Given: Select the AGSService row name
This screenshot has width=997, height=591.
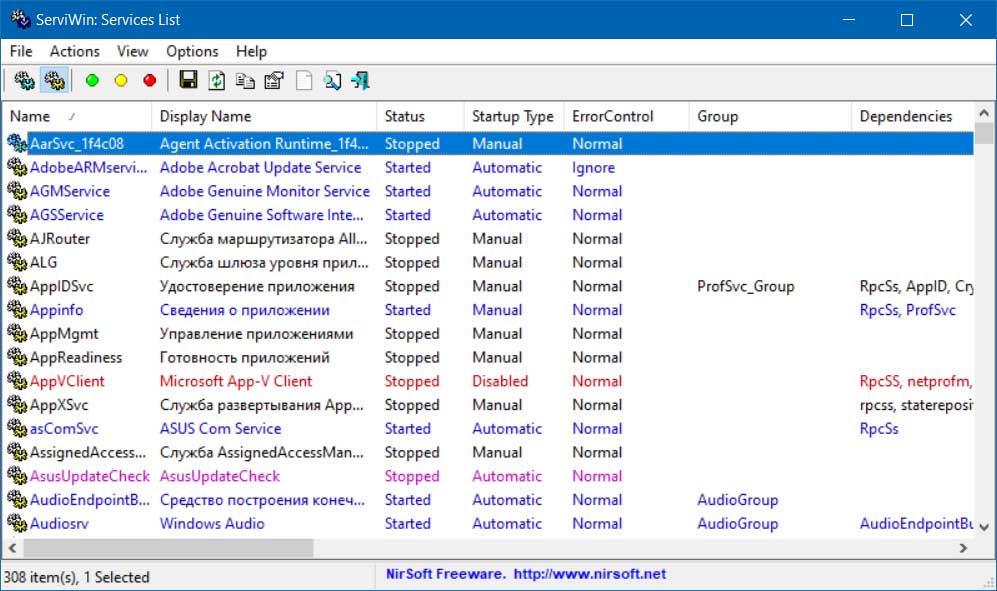Looking at the screenshot, I should pyautogui.click(x=67, y=215).
